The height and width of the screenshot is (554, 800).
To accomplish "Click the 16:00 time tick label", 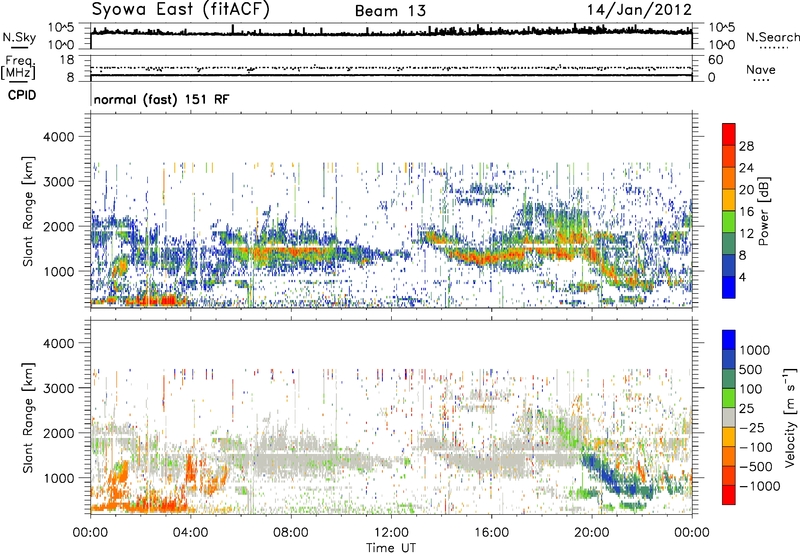I will point(491,533).
